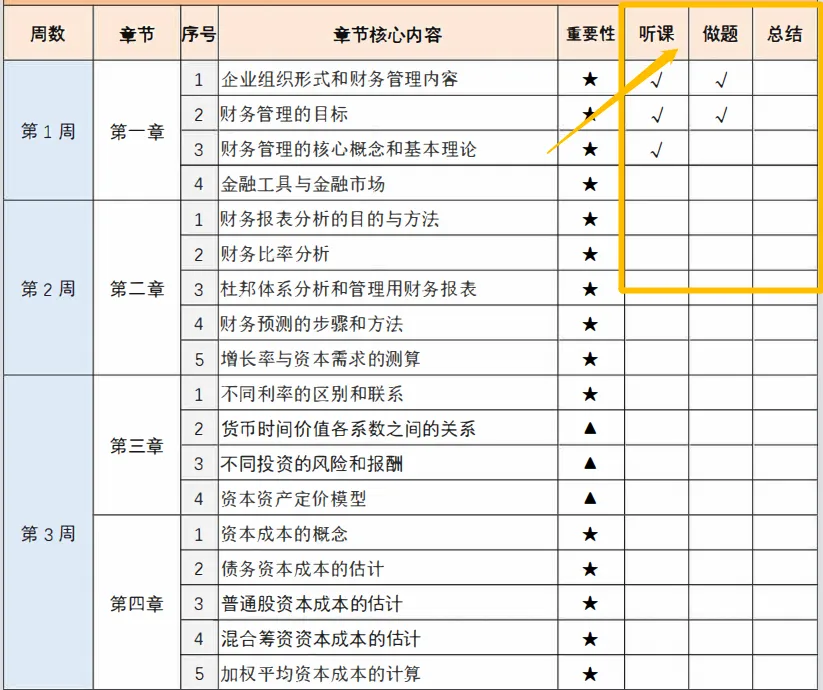Select the 第三章 cell

(x=136, y=445)
